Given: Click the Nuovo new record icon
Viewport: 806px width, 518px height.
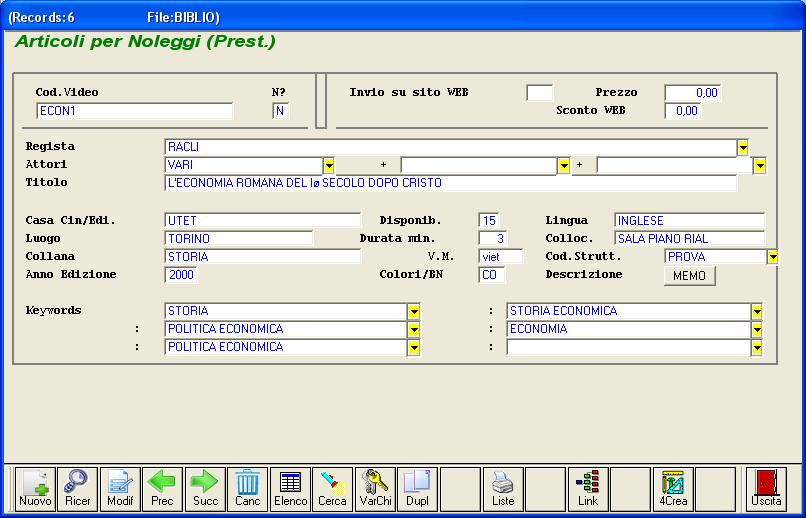Looking at the screenshot, I should coord(35,490).
